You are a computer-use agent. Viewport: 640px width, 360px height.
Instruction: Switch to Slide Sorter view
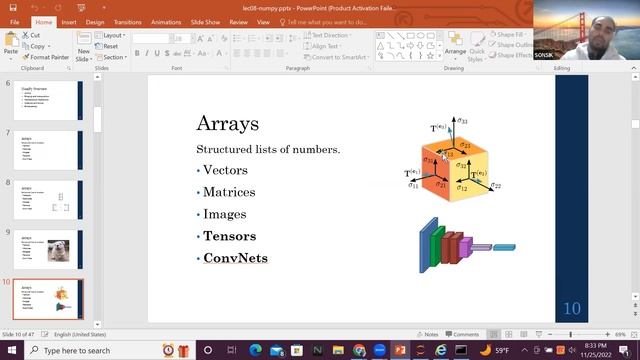pos(509,334)
